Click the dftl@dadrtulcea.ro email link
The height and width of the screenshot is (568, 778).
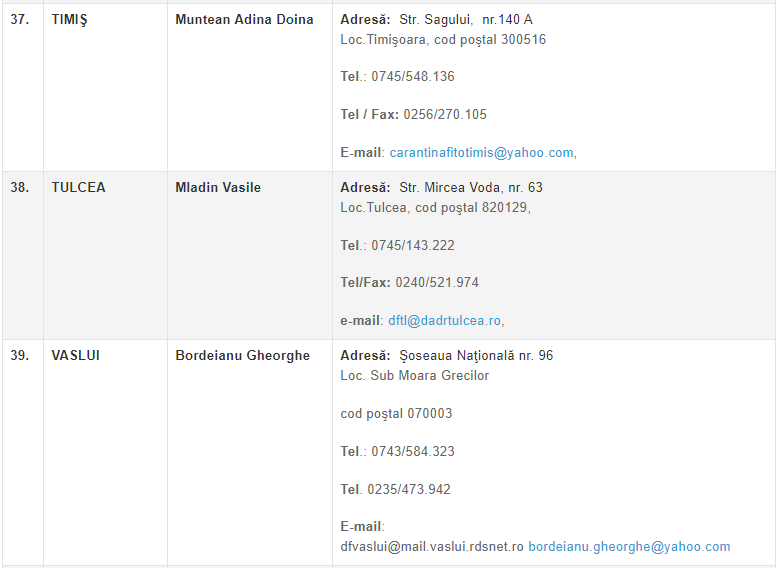point(445,321)
